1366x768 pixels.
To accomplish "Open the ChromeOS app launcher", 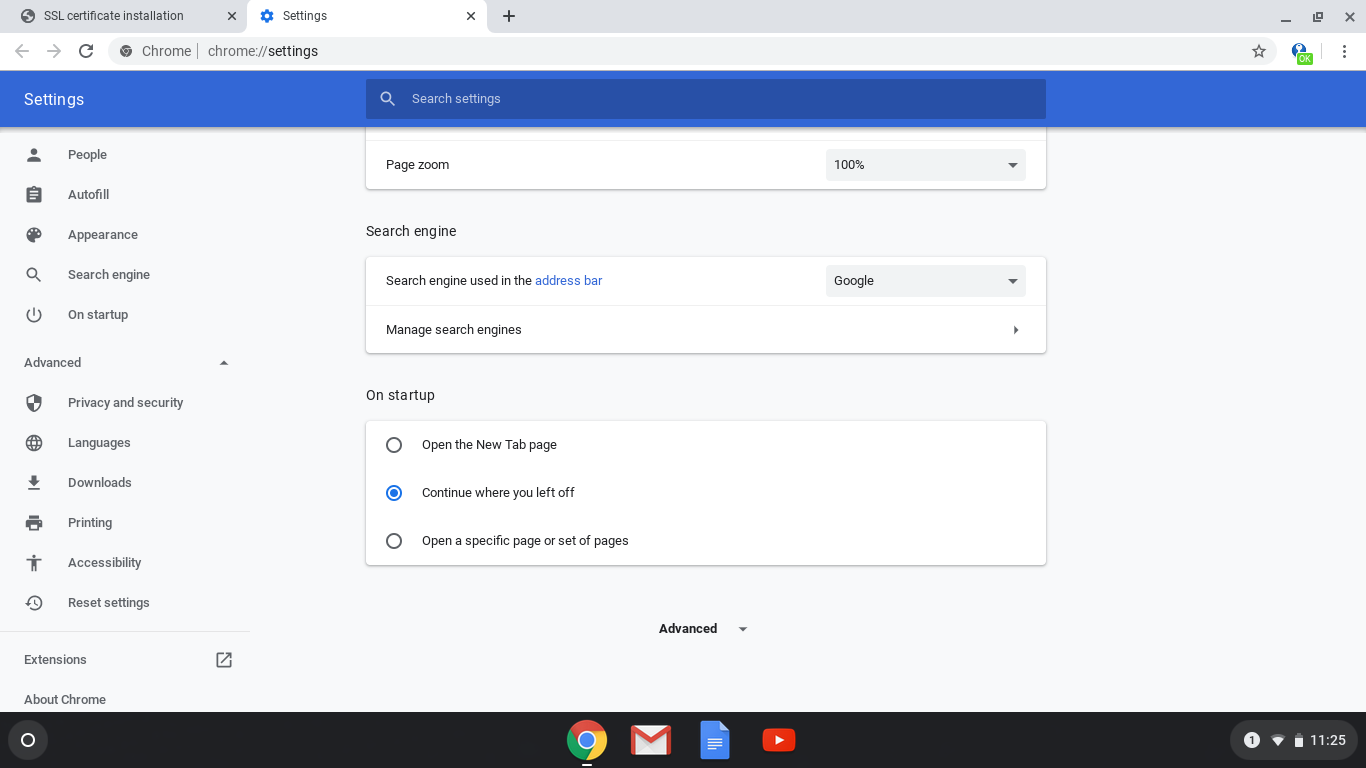I will click(x=27, y=740).
